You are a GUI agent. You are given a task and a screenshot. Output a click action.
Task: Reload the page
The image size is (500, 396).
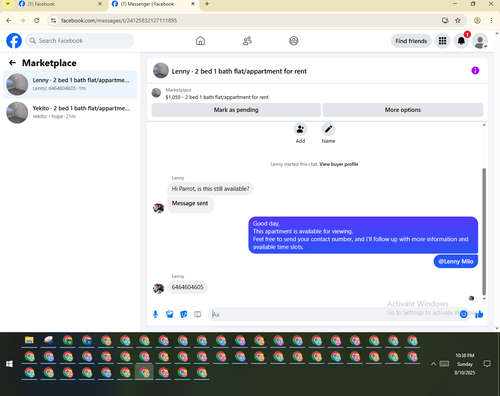[37, 20]
